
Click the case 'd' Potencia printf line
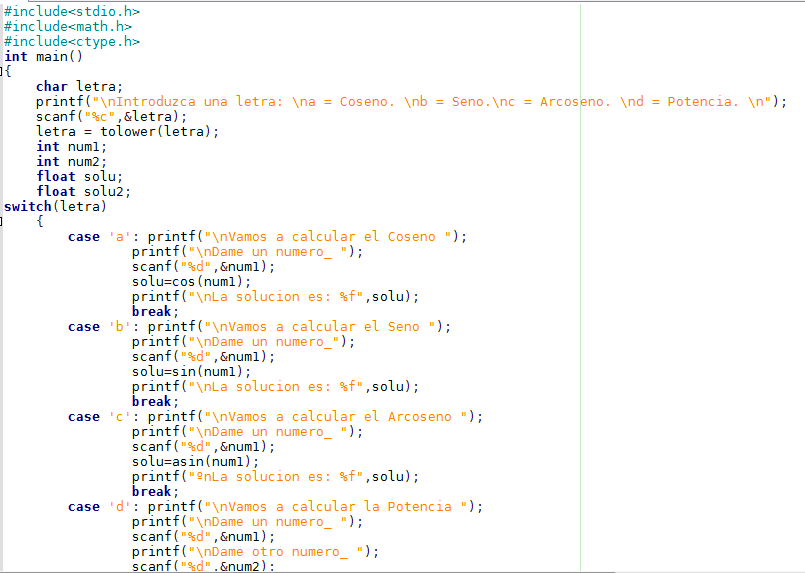pyautogui.click(x=275, y=507)
